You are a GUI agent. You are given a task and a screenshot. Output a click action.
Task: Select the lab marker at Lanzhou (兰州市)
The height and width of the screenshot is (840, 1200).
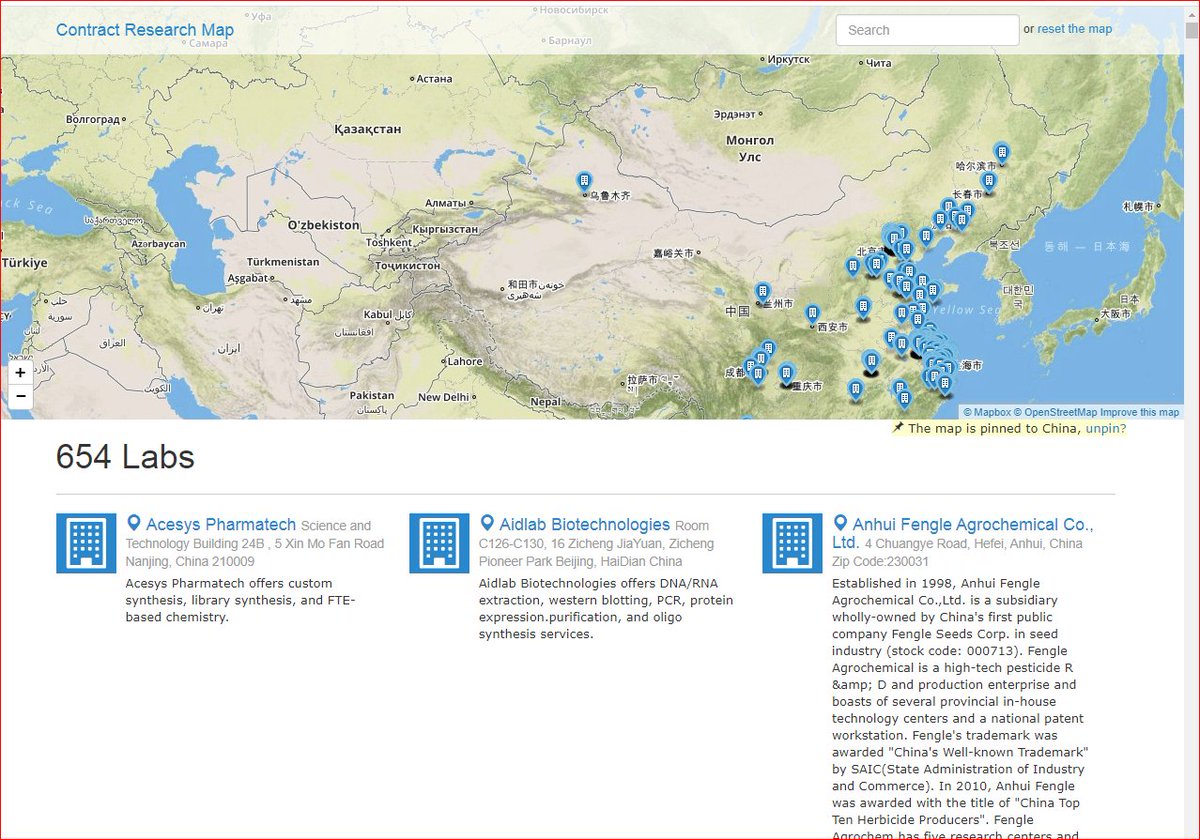pos(762,292)
